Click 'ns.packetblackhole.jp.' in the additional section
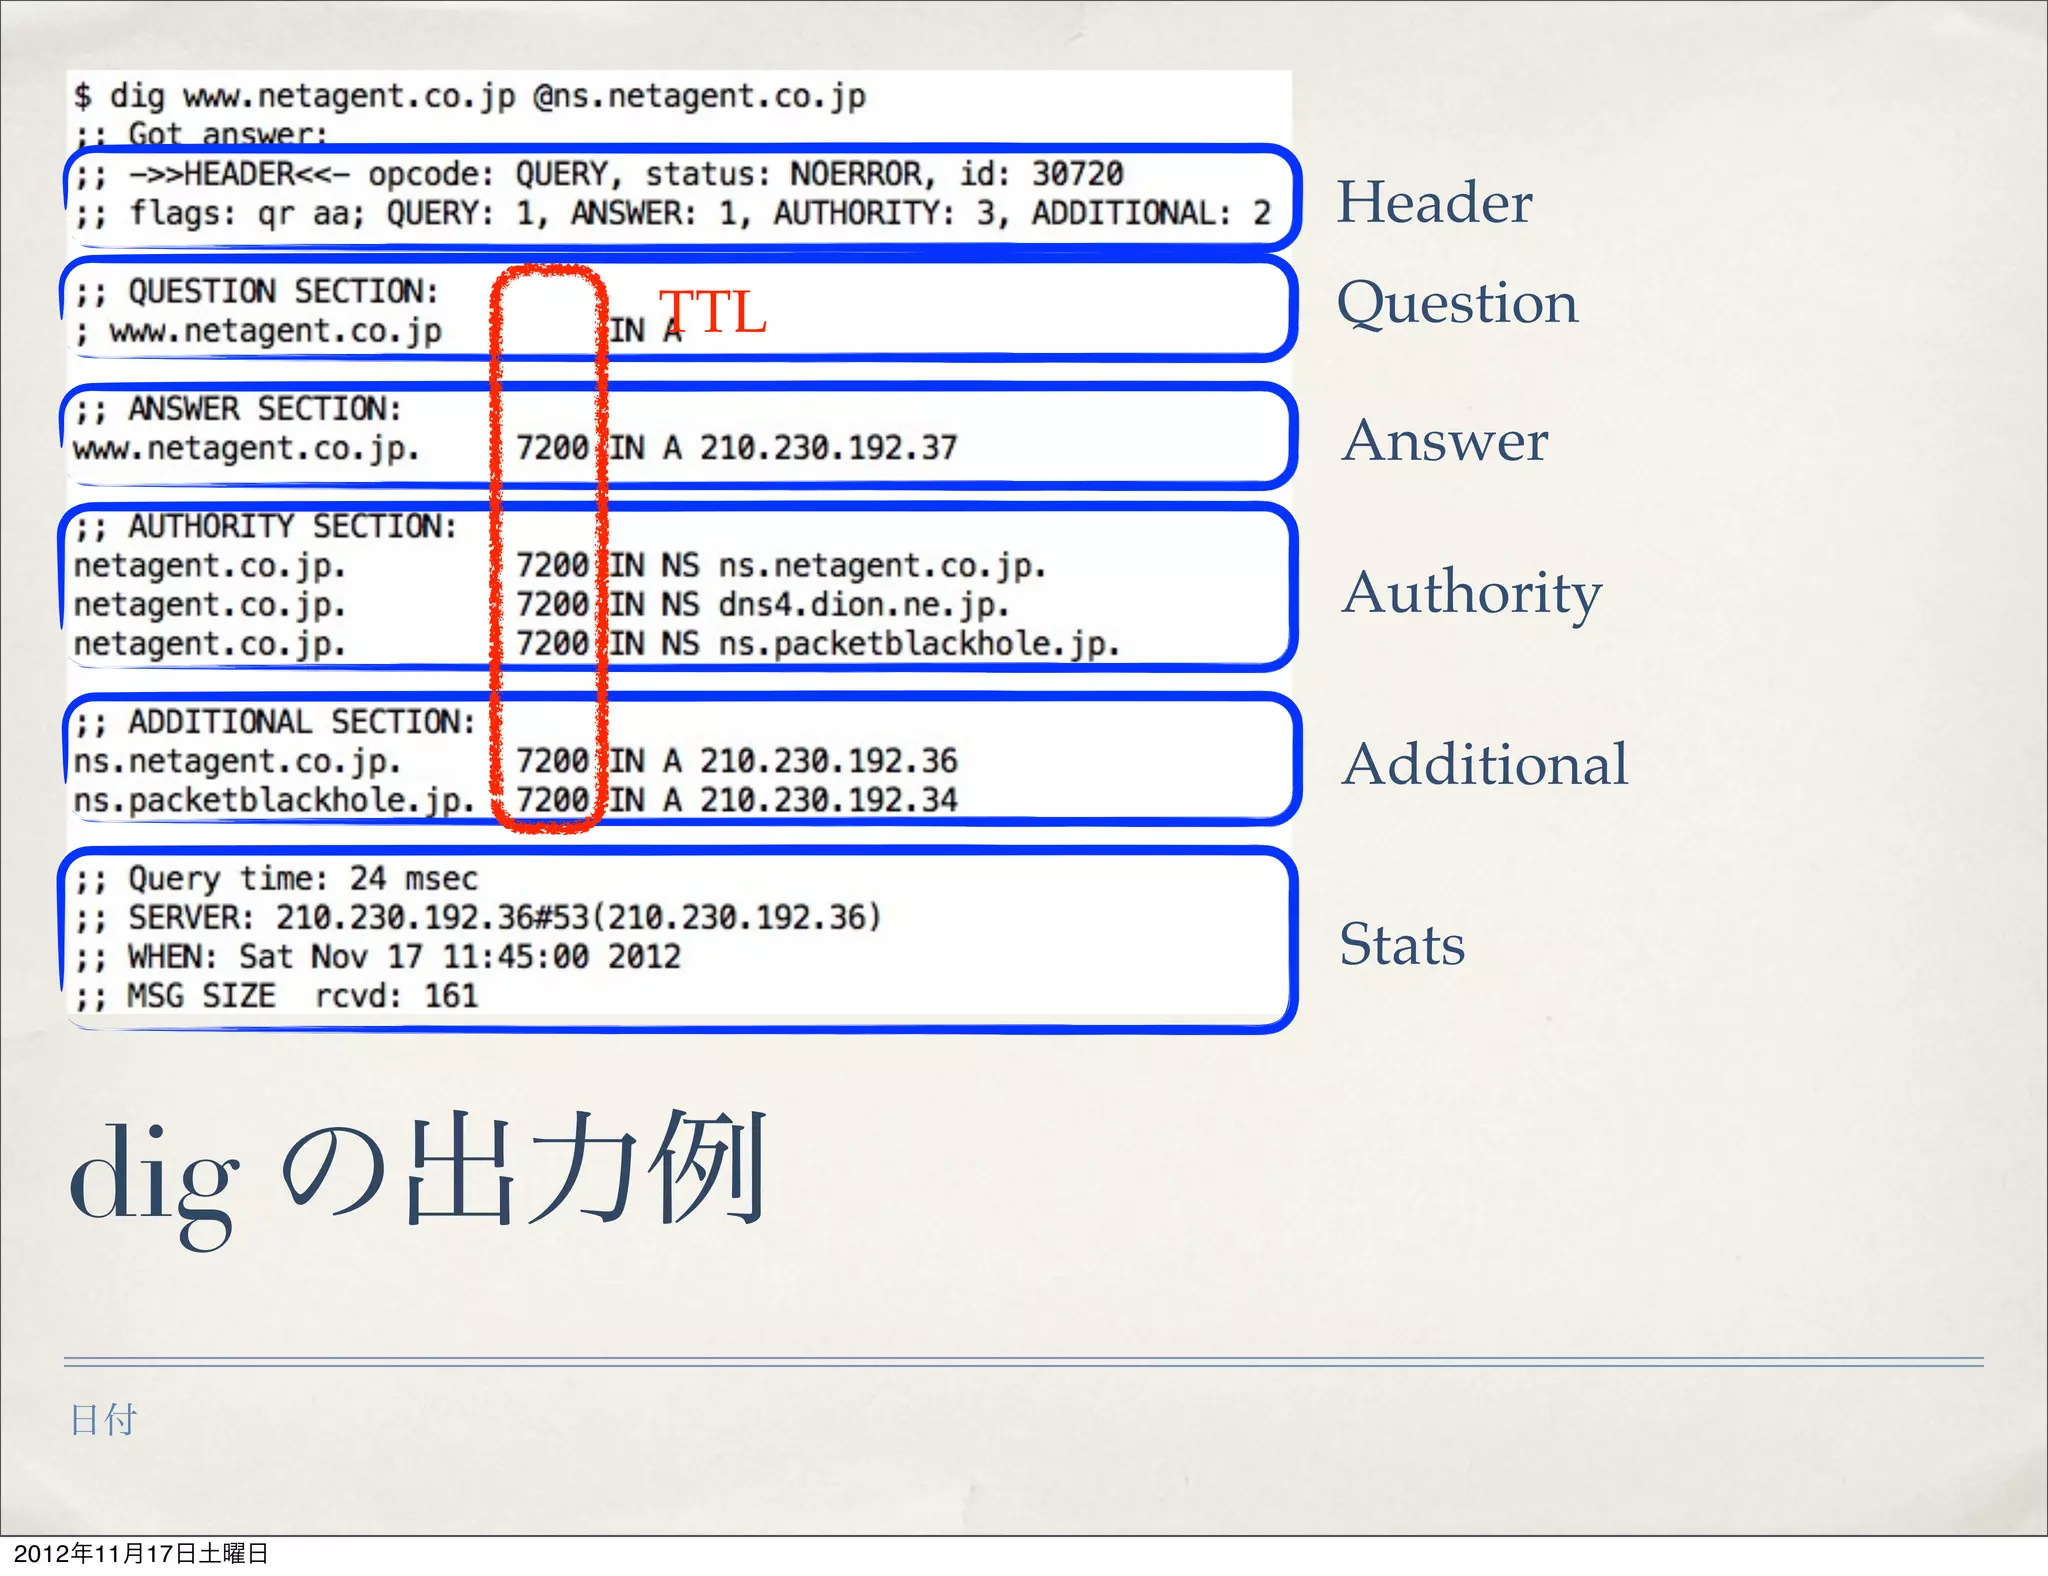This screenshot has width=2048, height=1576. coord(274,801)
